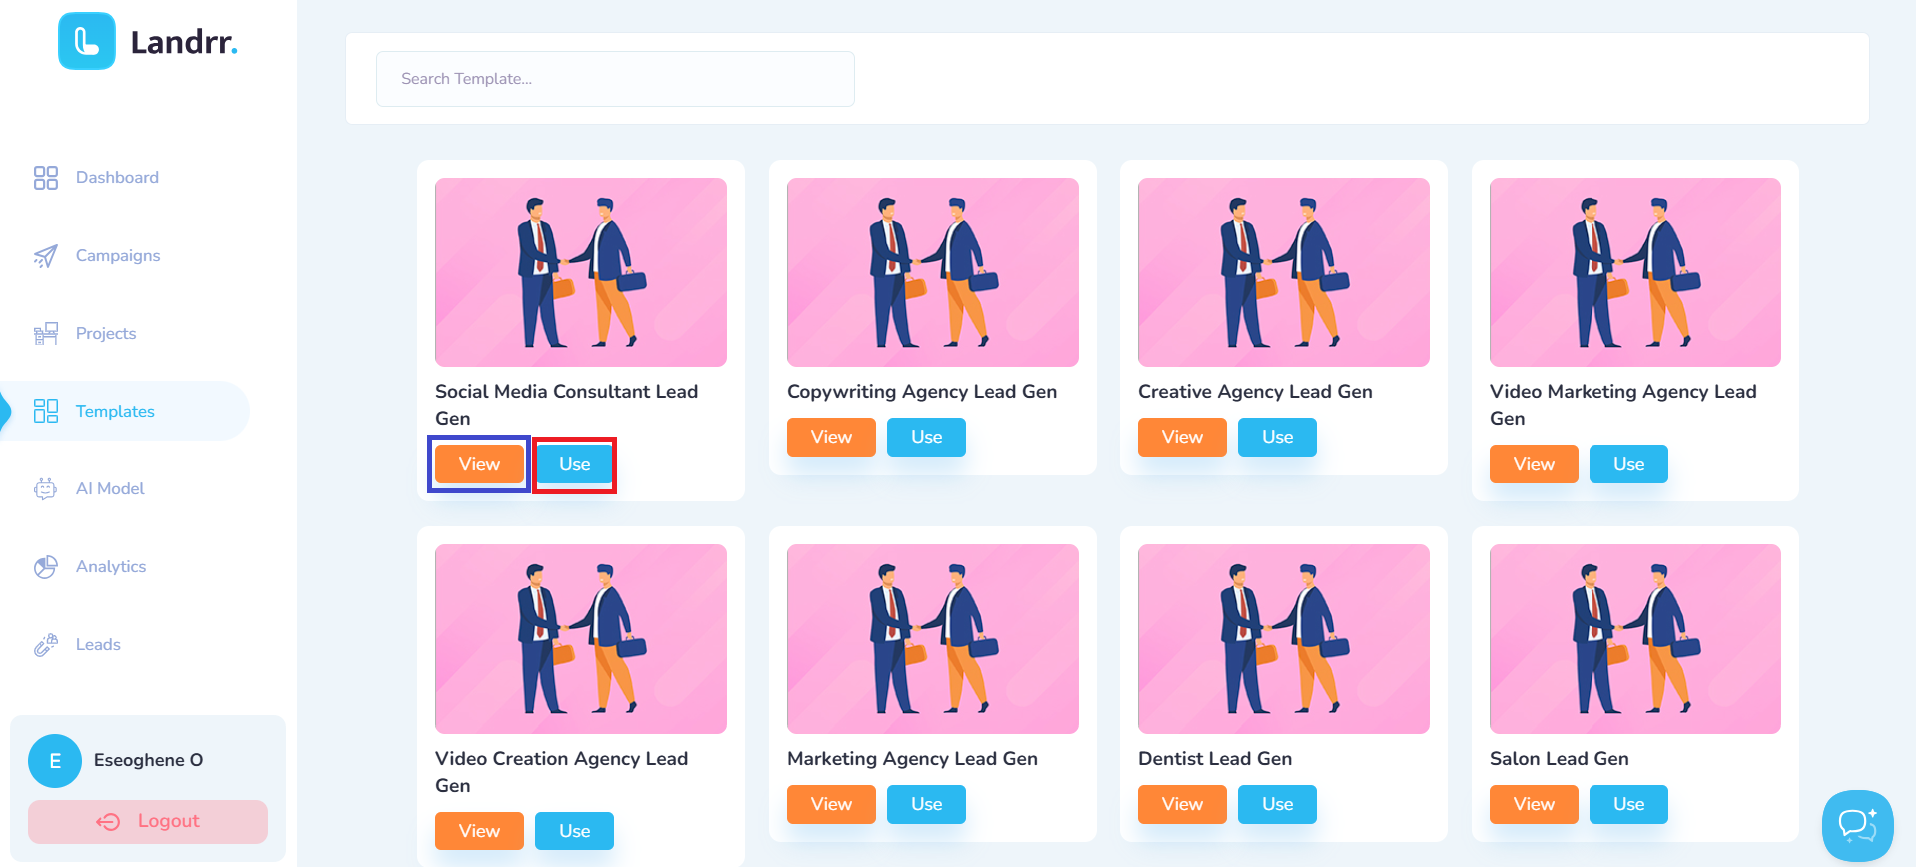Click the Dentist Lead Gen thumbnail image
Viewport: 1916px width, 867px height.
pos(1284,639)
